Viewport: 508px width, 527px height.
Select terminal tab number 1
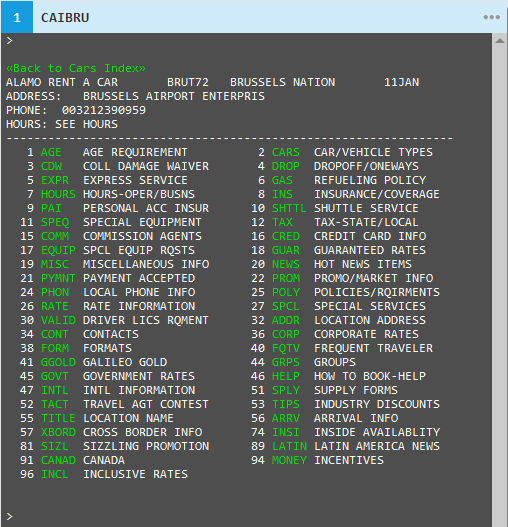[17, 17]
